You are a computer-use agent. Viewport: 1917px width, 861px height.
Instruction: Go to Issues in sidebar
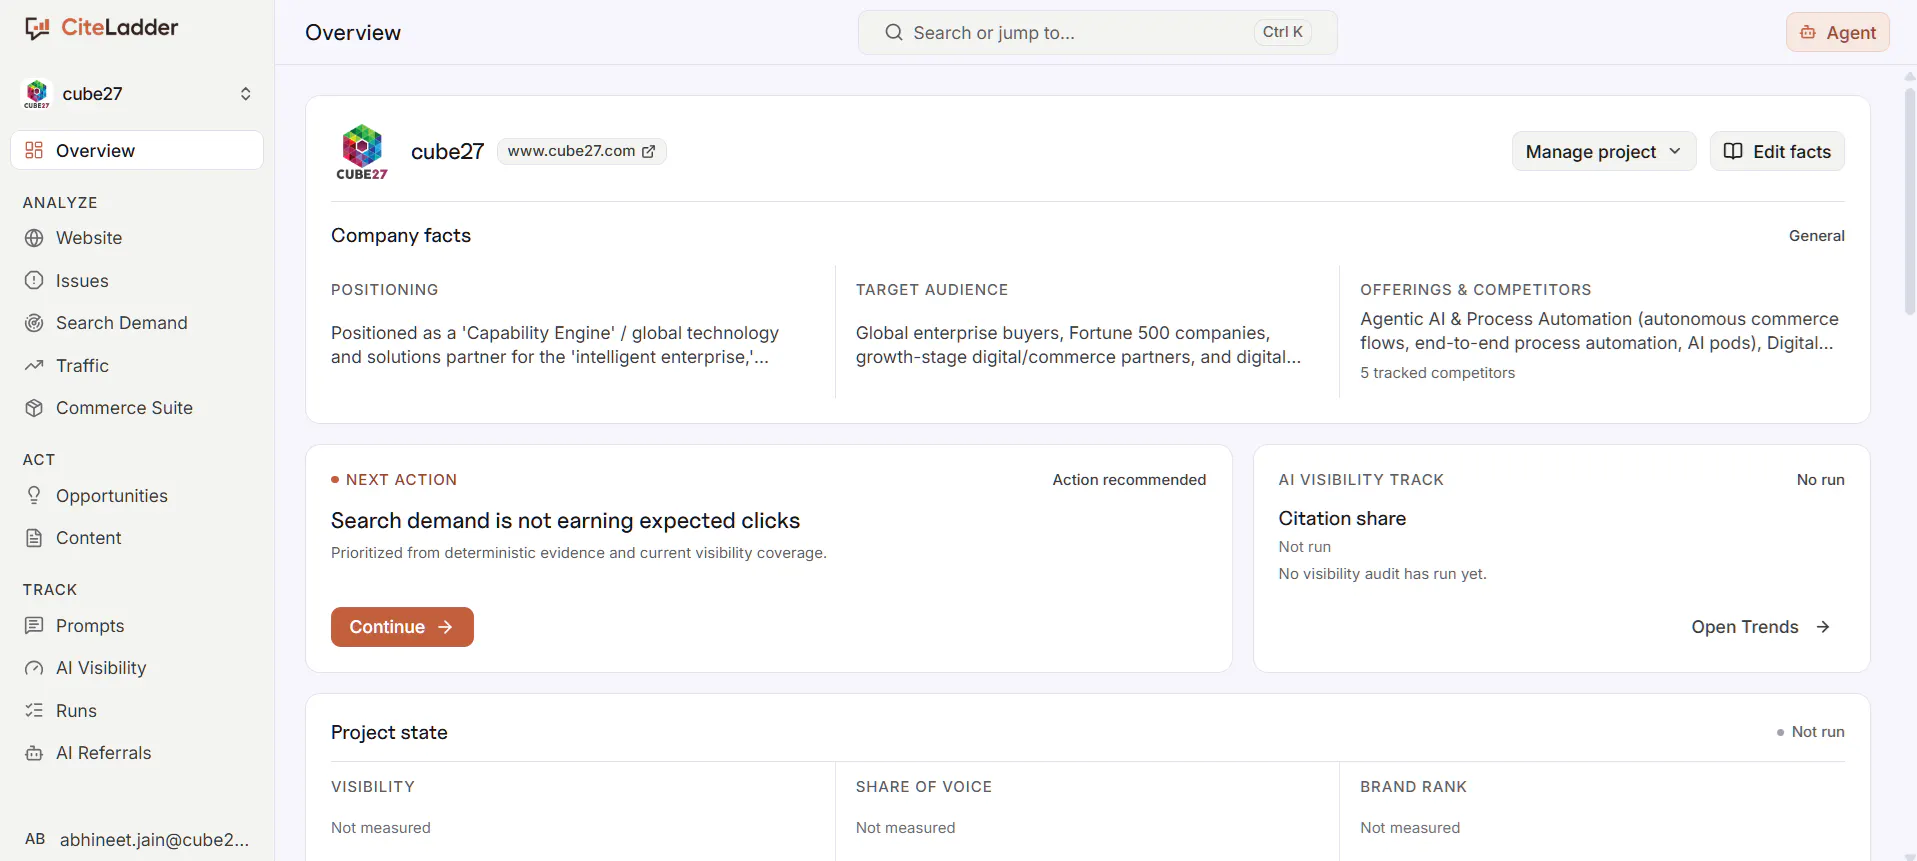click(137, 281)
